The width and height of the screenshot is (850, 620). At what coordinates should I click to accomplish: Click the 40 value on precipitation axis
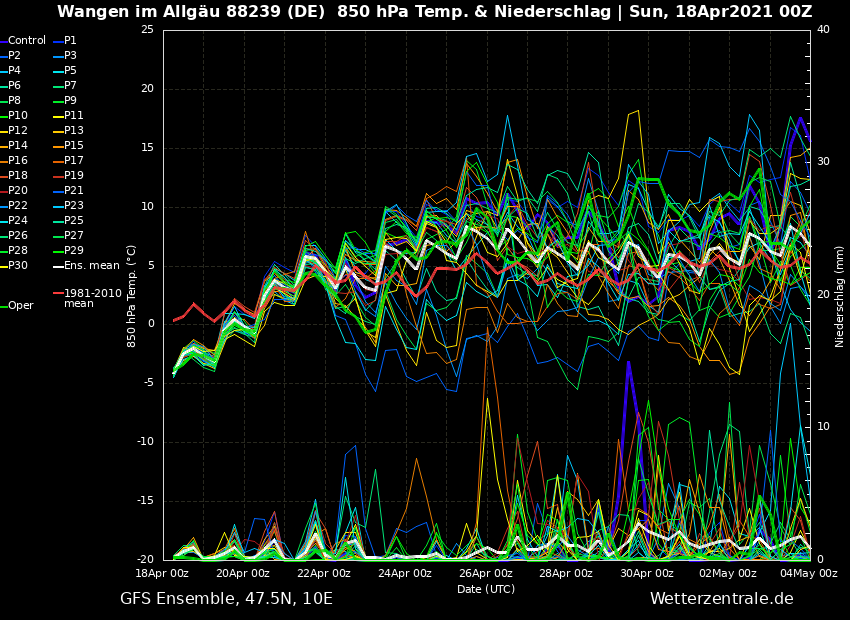coord(823,30)
